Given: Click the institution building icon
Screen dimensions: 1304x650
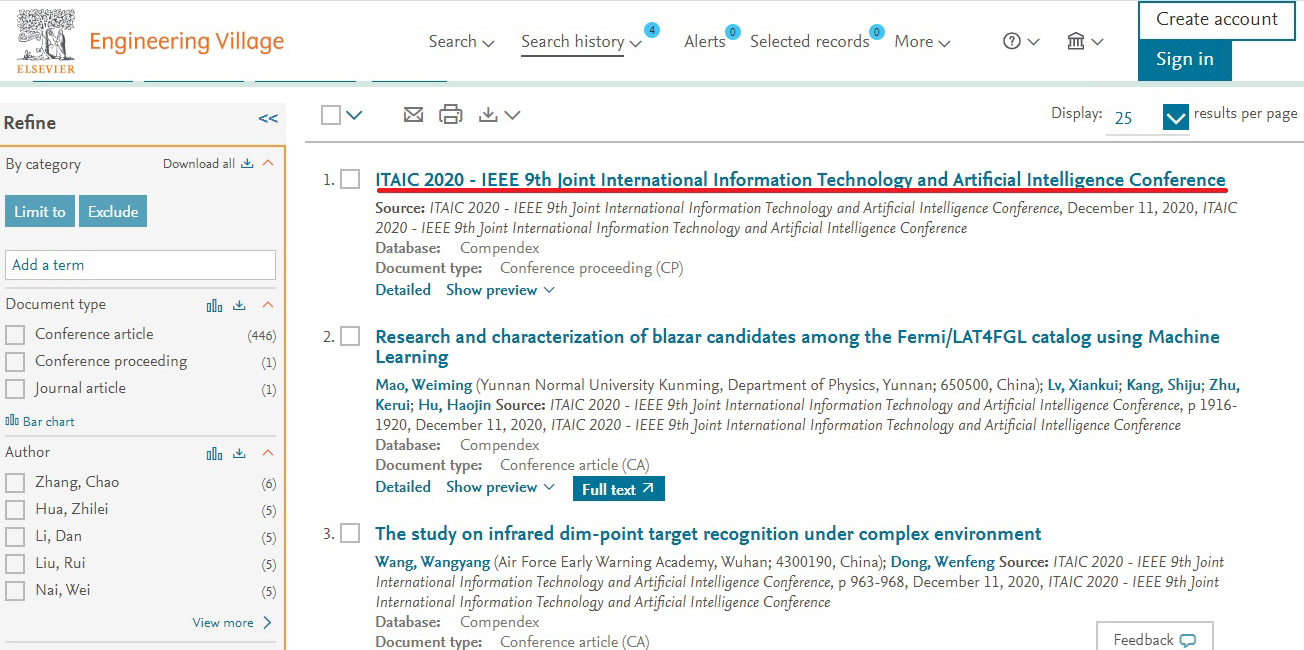Looking at the screenshot, I should click(1076, 41).
